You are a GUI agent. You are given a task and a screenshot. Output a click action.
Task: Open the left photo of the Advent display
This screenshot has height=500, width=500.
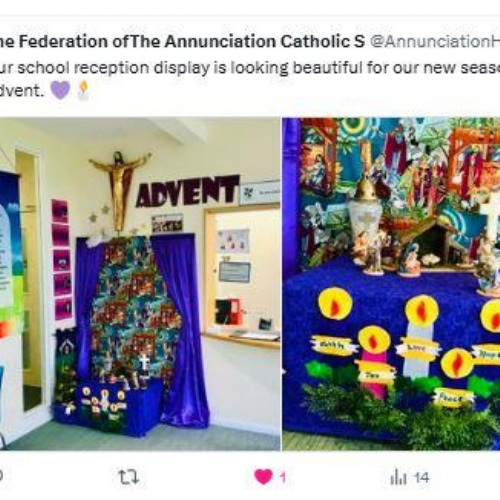140,284
